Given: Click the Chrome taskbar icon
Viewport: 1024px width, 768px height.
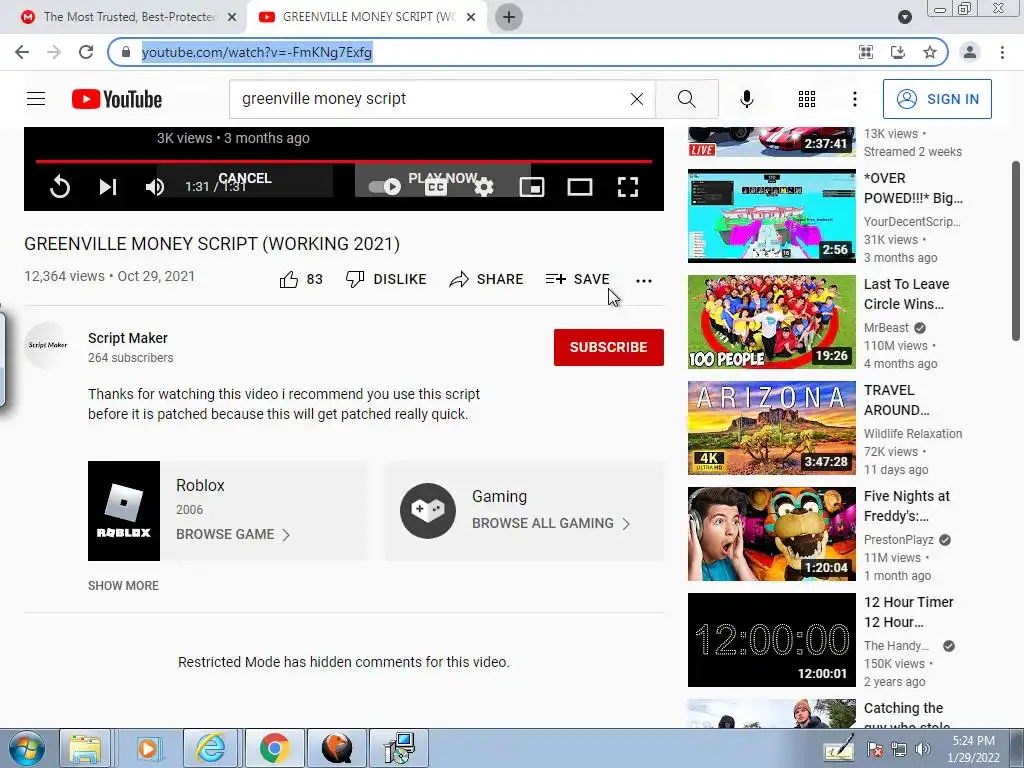Looking at the screenshot, I should click(274, 748).
